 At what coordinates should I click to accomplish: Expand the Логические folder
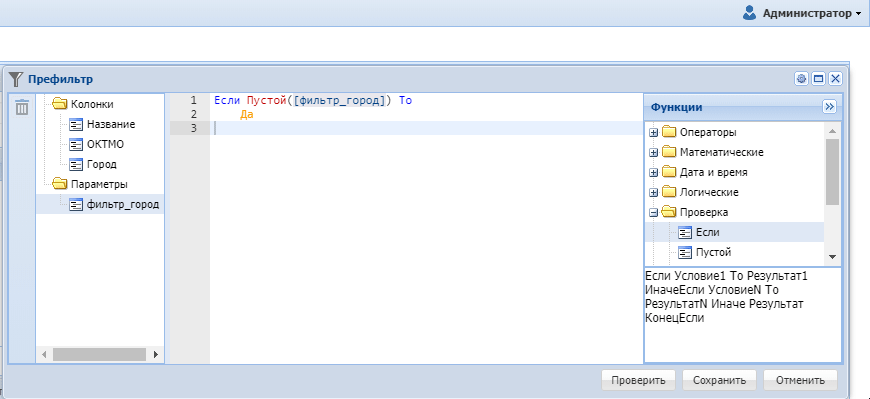coord(654,193)
